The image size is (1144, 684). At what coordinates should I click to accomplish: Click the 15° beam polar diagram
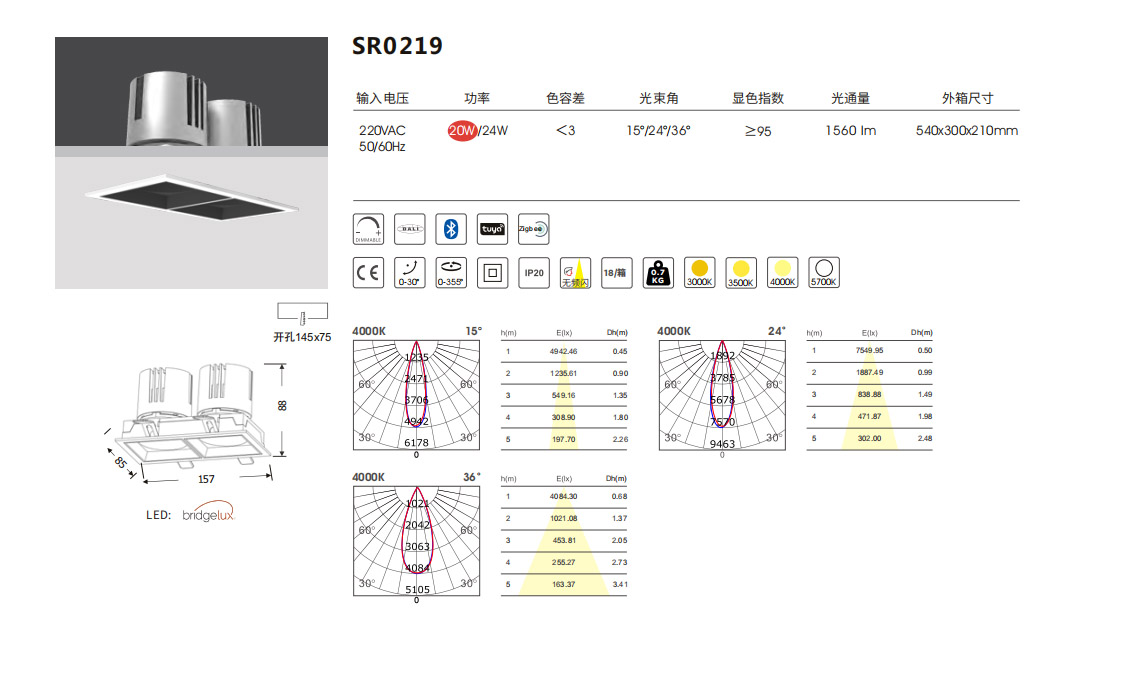click(417, 395)
